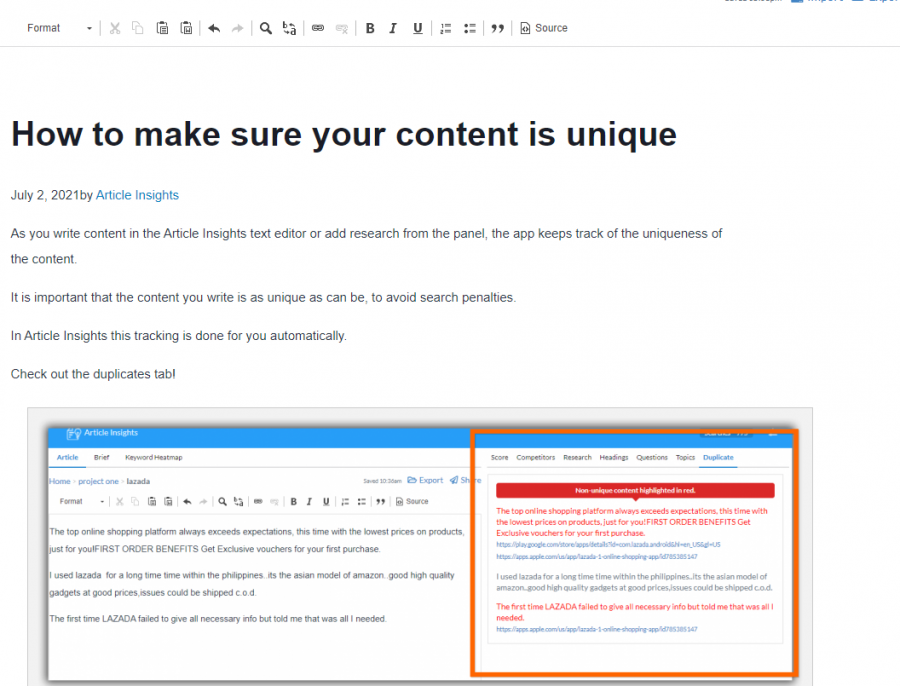Click the 'Check out the duplicates tab!' paragraph

[93, 374]
